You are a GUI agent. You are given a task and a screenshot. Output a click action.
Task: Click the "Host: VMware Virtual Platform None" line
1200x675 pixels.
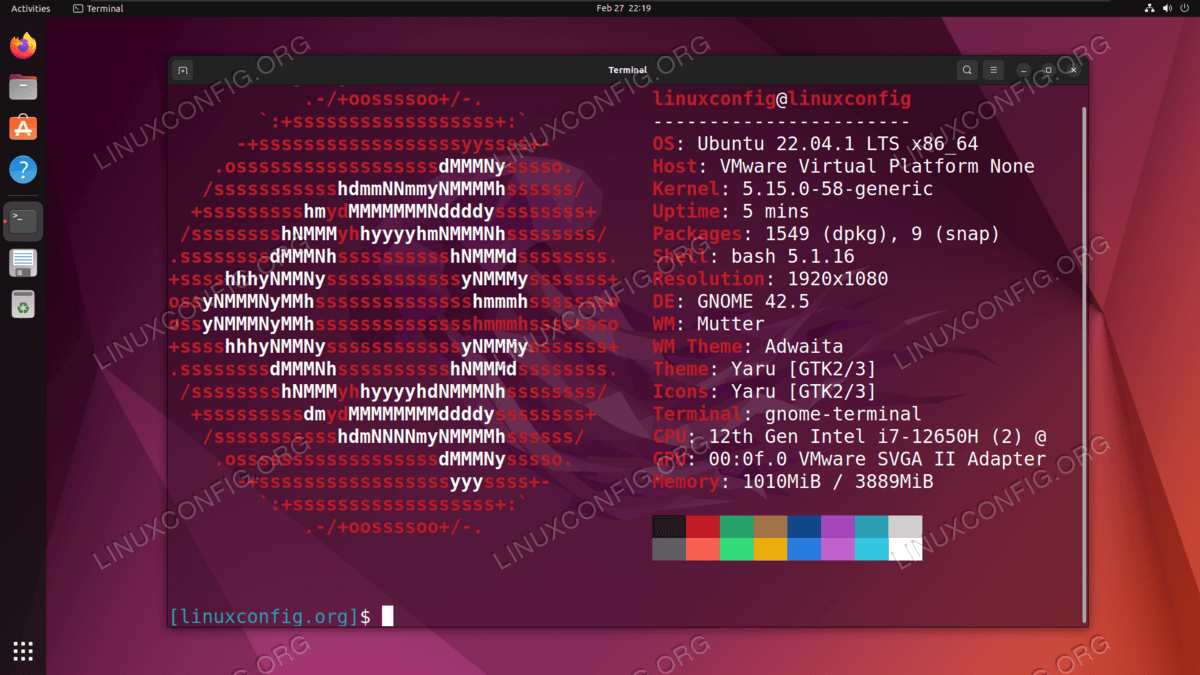pos(844,166)
